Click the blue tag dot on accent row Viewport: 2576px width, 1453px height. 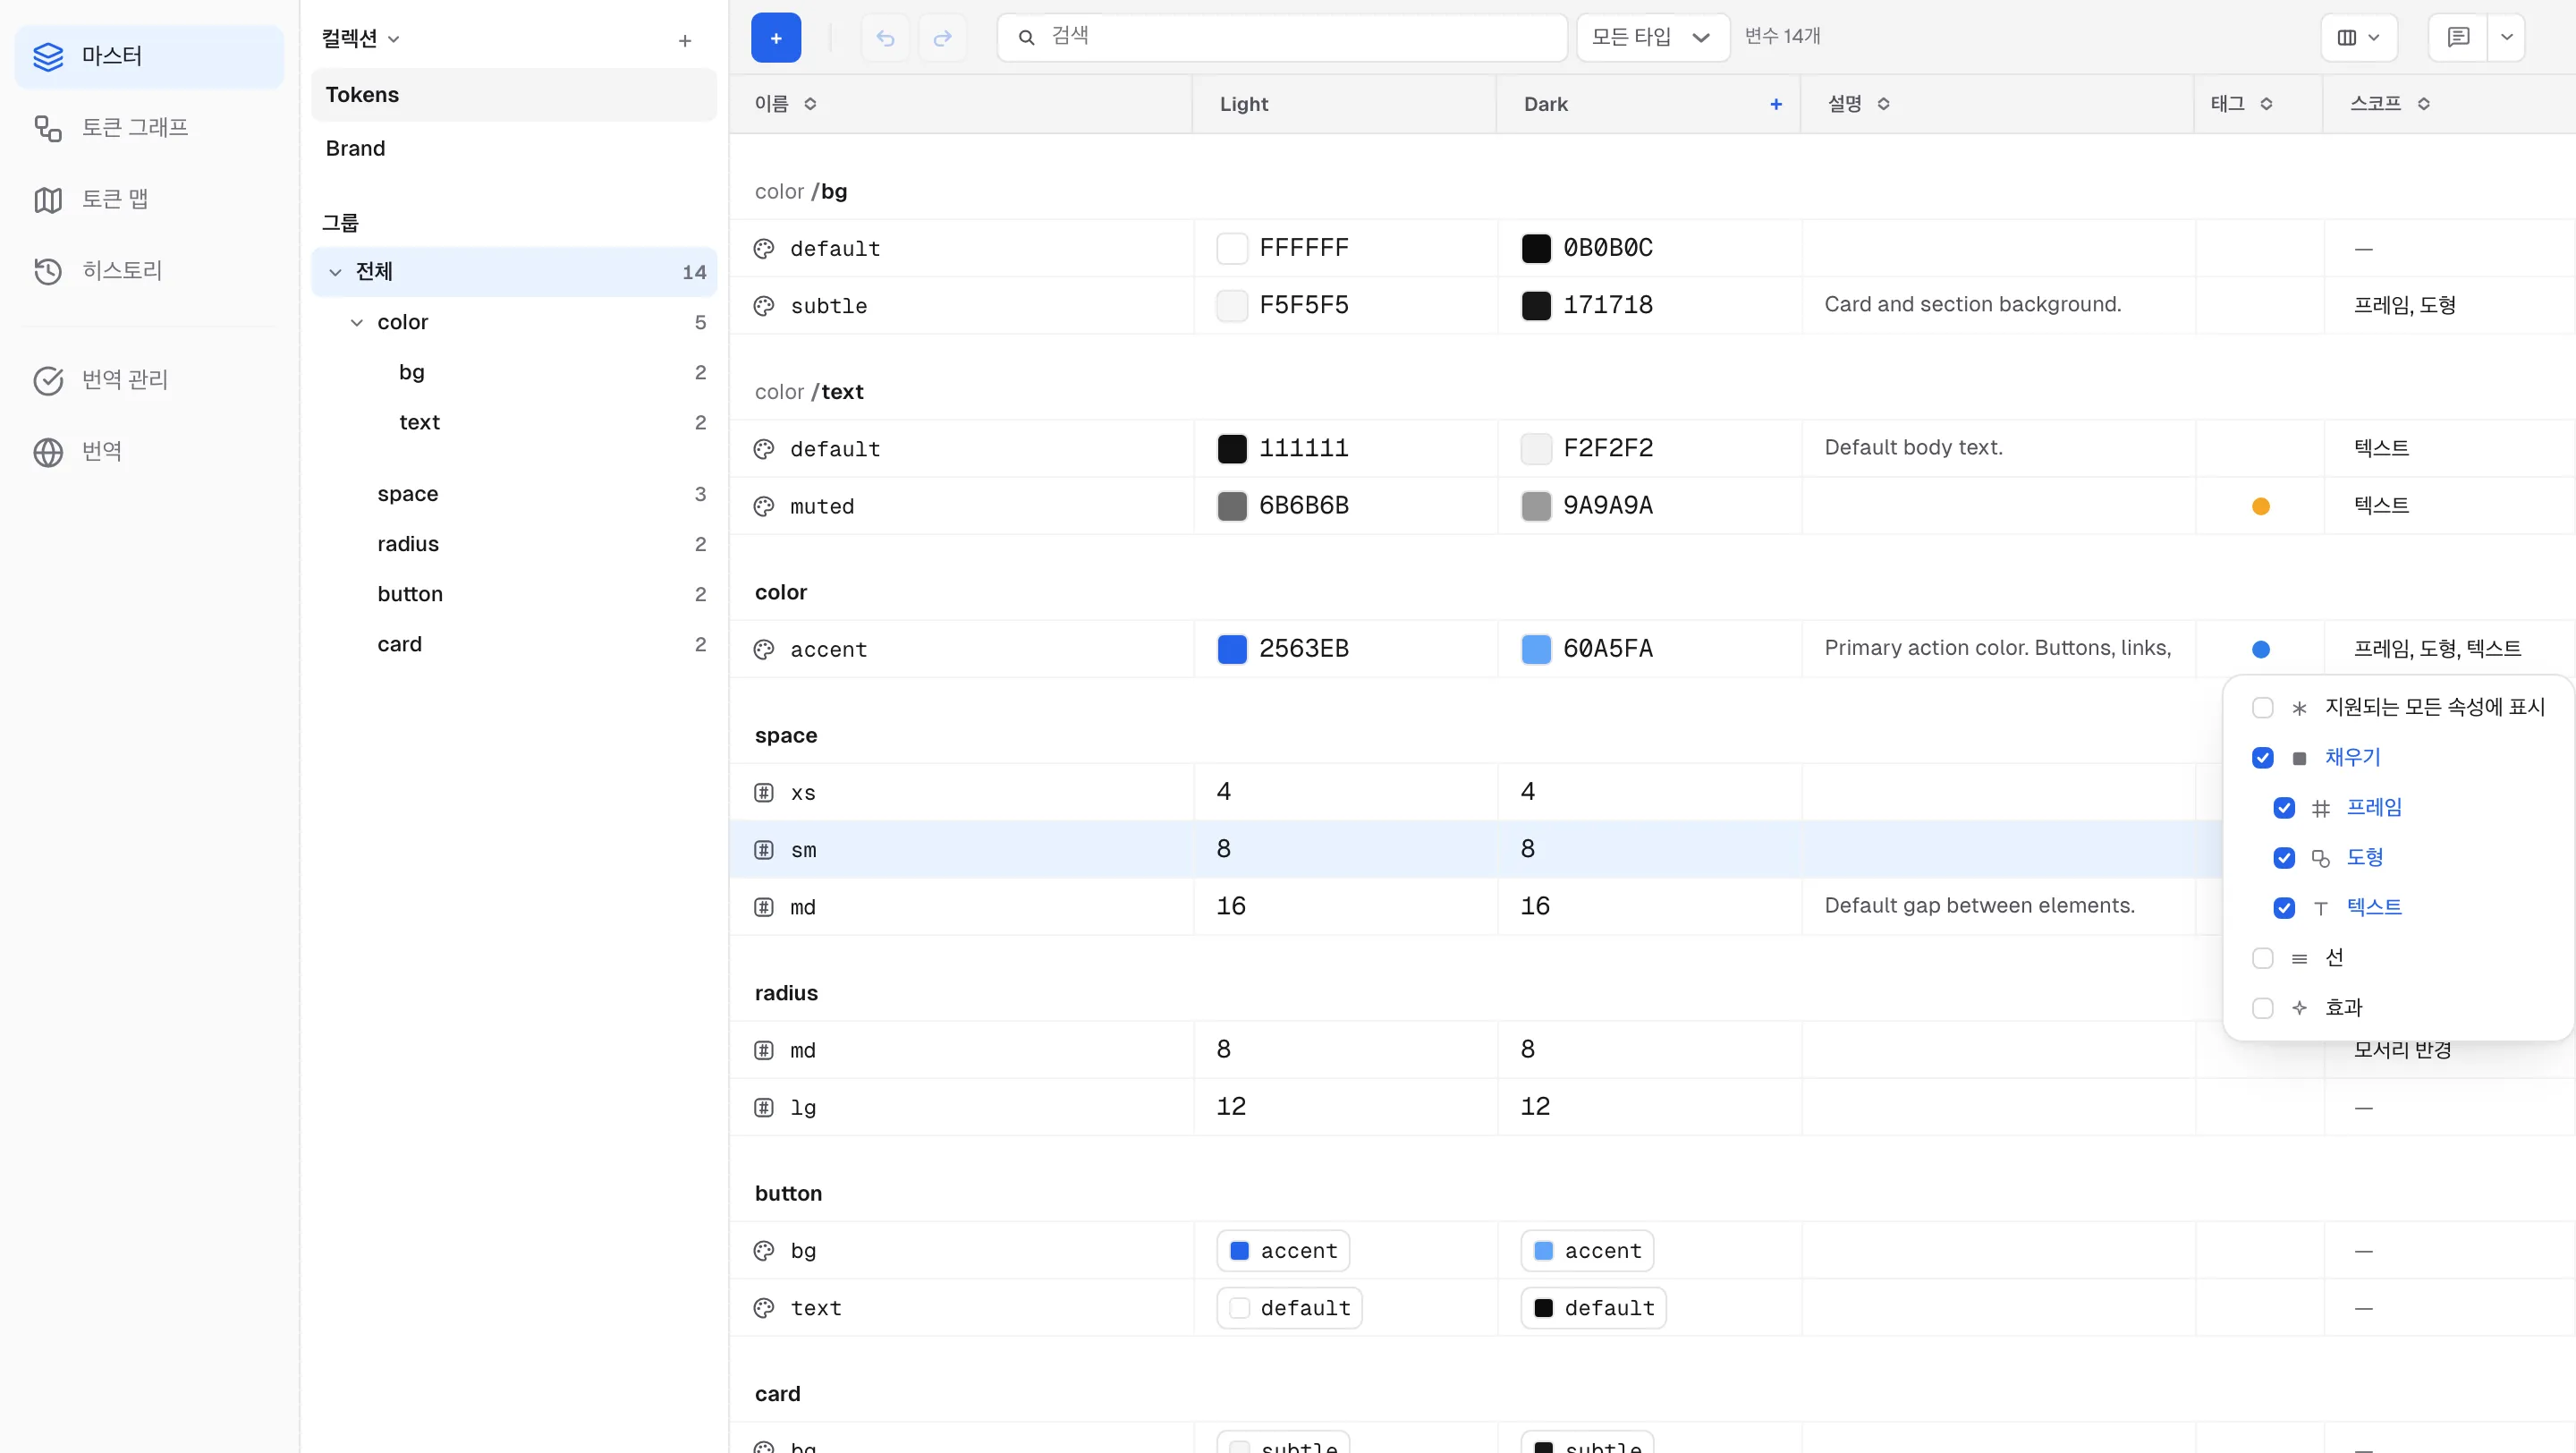(x=2260, y=649)
